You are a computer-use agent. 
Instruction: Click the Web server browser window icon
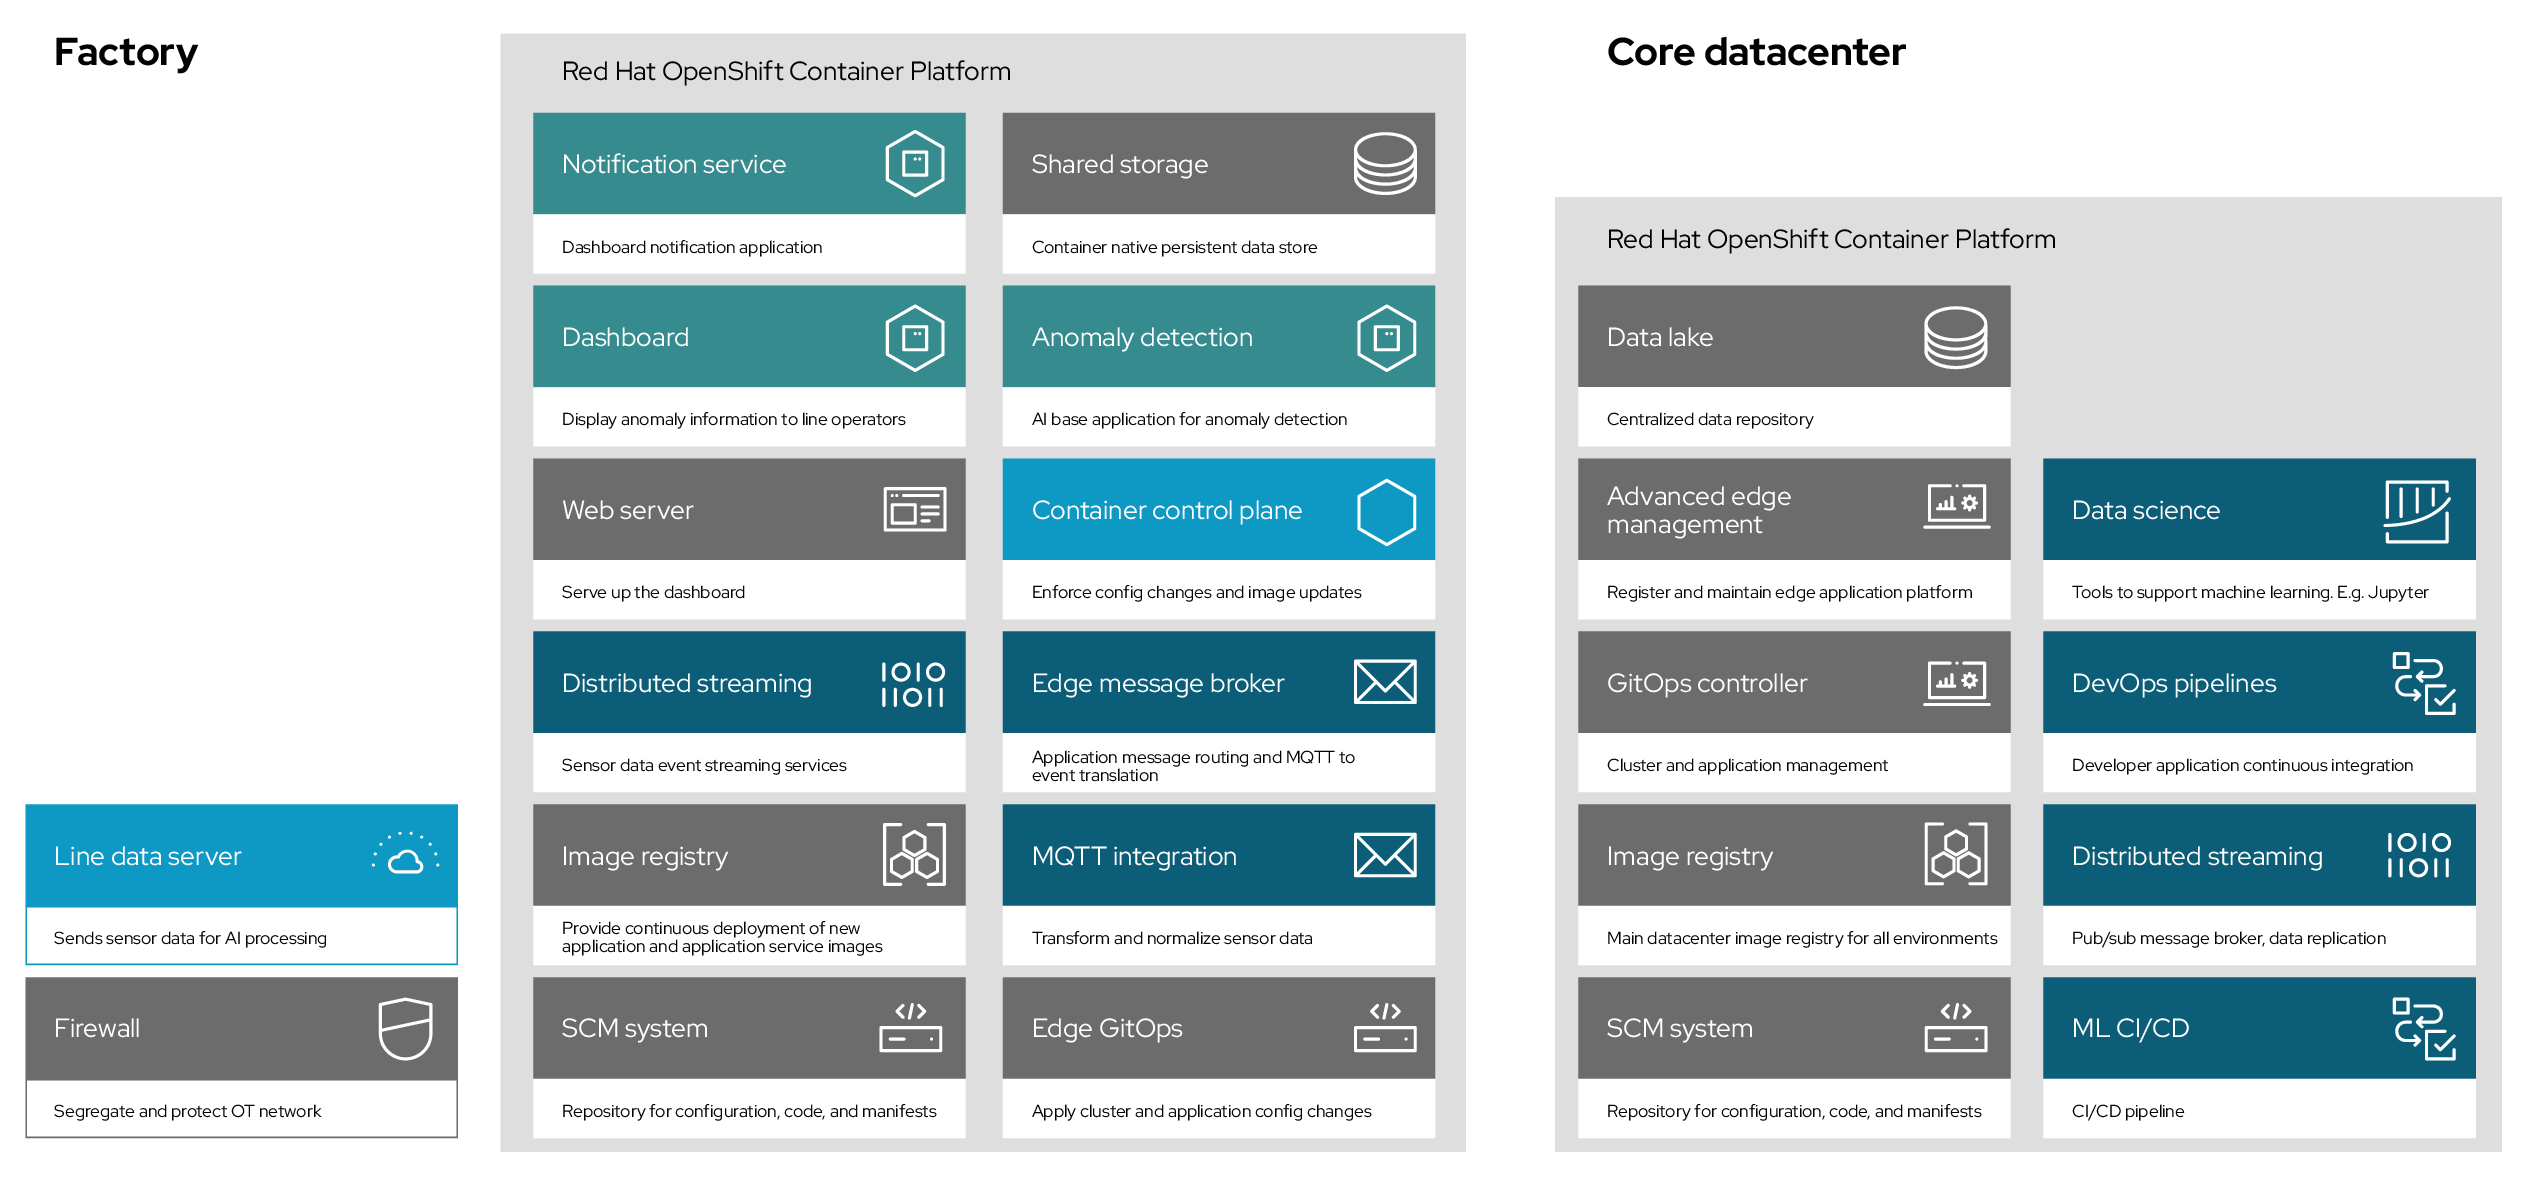[x=914, y=509]
